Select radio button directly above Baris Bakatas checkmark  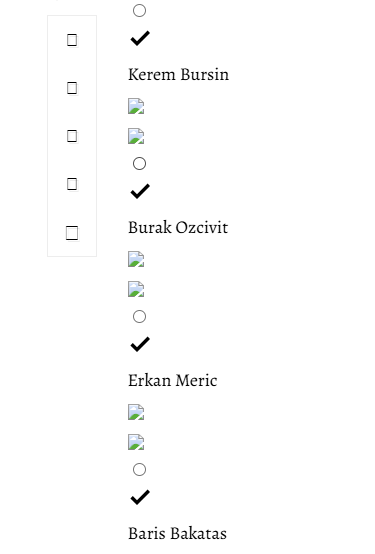click(x=139, y=470)
